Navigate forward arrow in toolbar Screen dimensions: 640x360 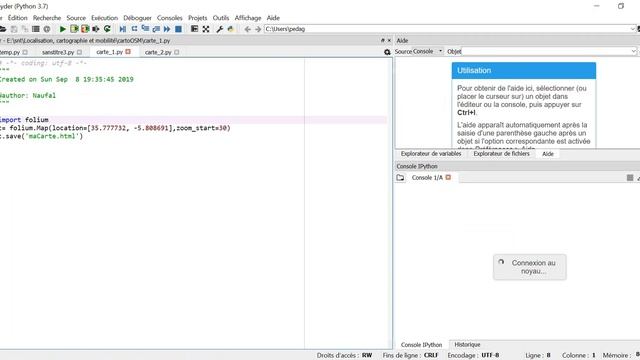pyautogui.click(x=258, y=29)
